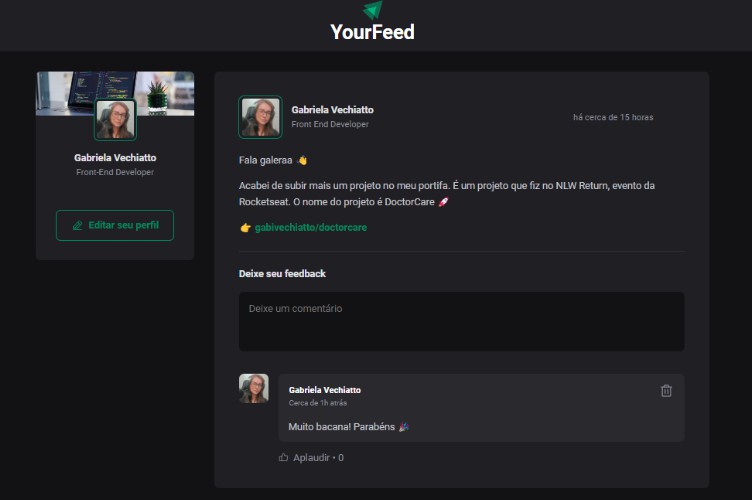752x500 pixels.
Task: Click the post paragraph about DoctorCare
Action: click(447, 194)
